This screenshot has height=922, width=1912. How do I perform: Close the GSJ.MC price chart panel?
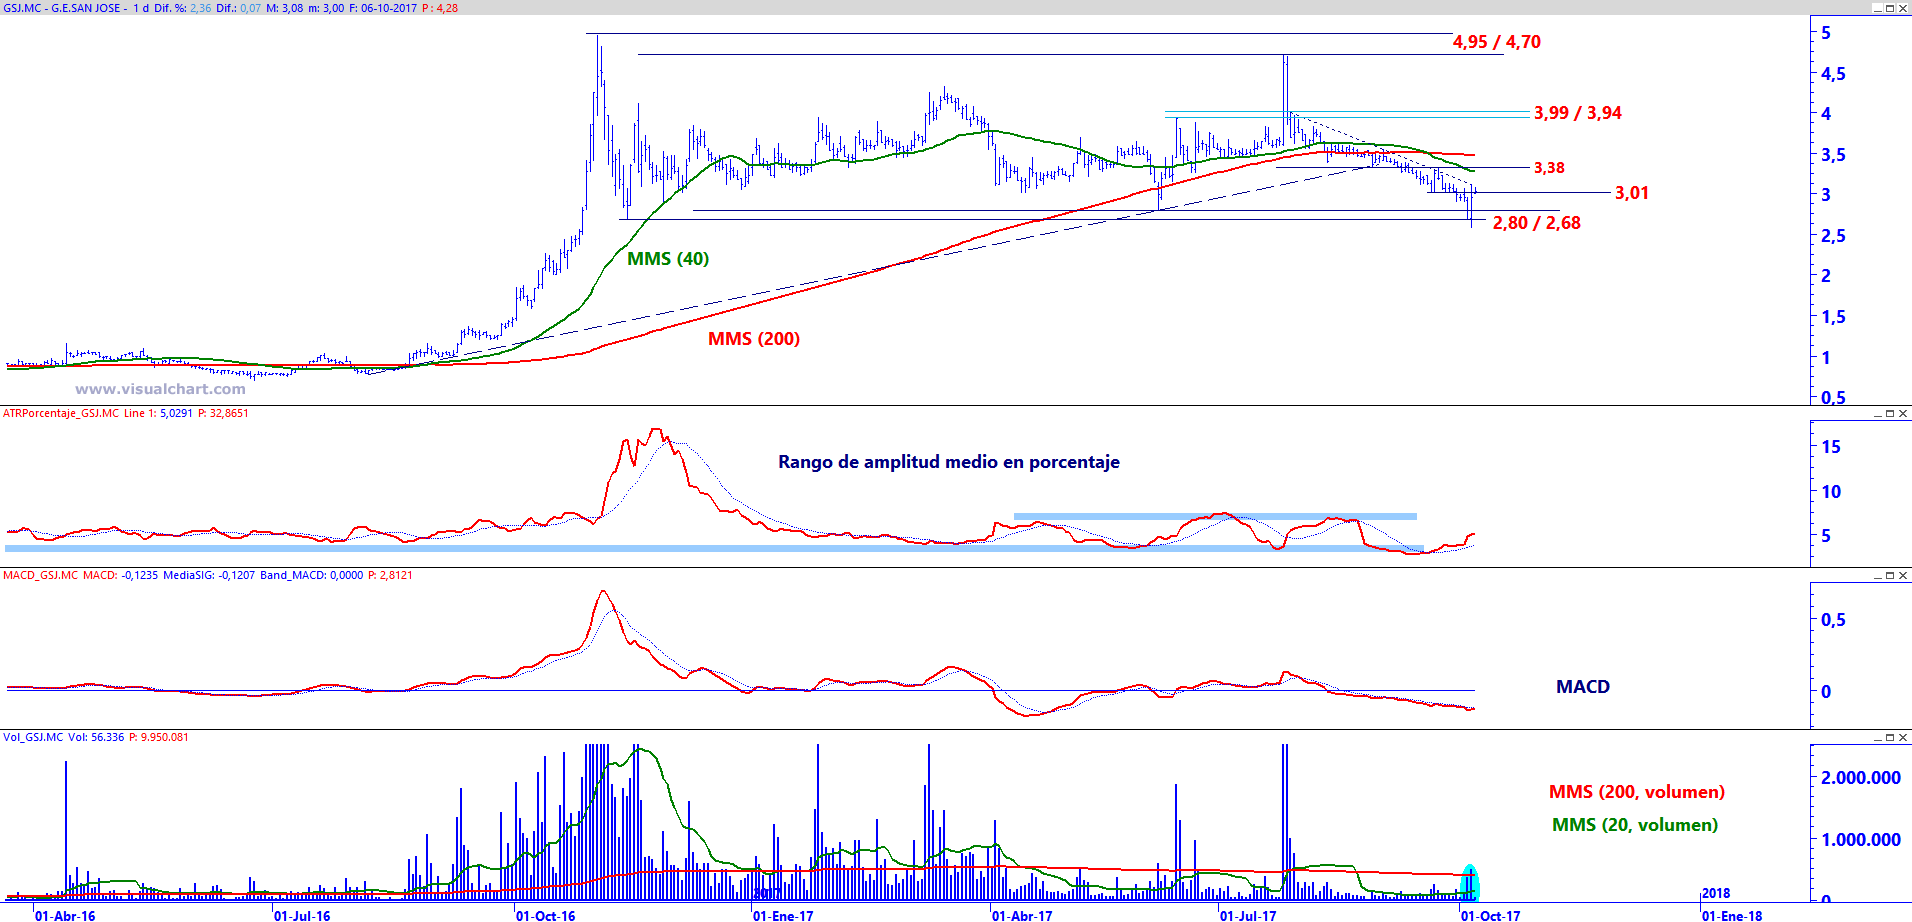point(1903,8)
